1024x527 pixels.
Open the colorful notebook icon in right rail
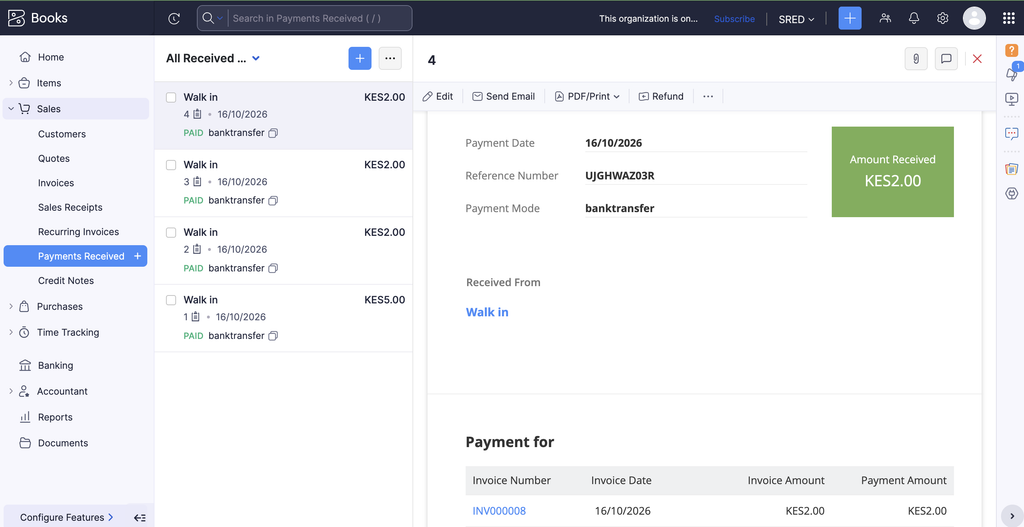[1011, 168]
